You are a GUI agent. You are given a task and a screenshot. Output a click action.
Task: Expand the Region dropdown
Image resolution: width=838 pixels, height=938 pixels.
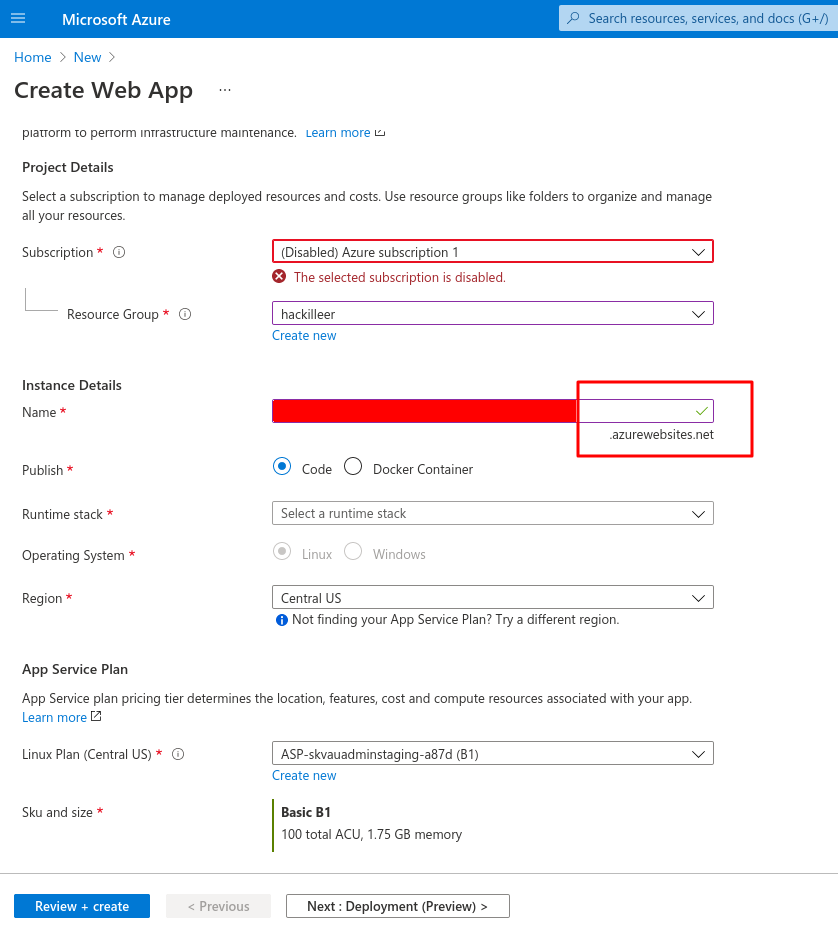[x=492, y=598]
